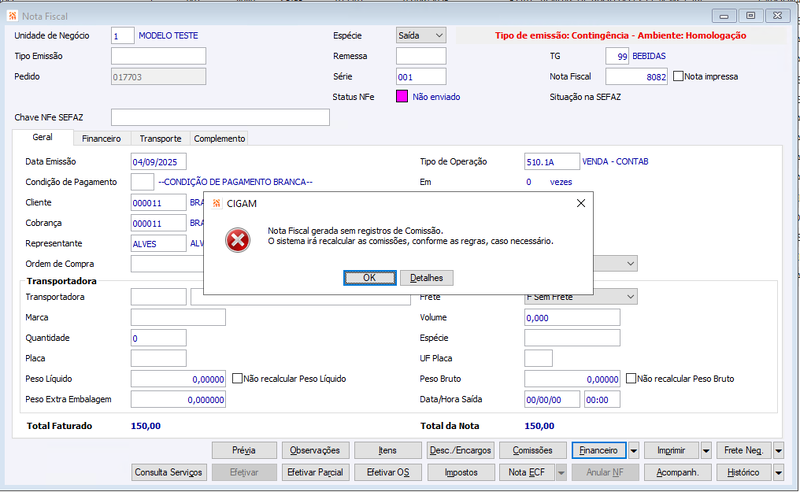Open Detalhes of the error message

tap(427, 278)
